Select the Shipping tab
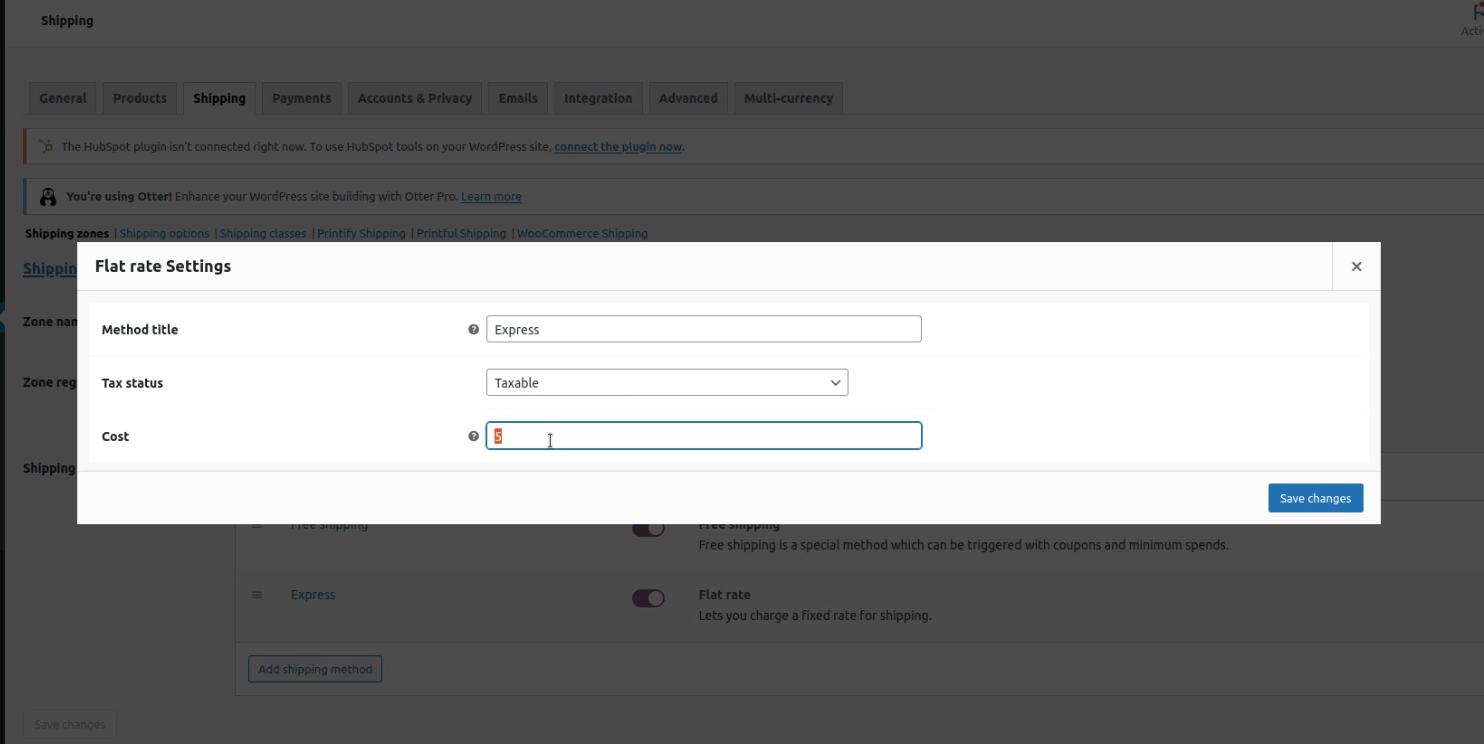1484x744 pixels. point(219,98)
